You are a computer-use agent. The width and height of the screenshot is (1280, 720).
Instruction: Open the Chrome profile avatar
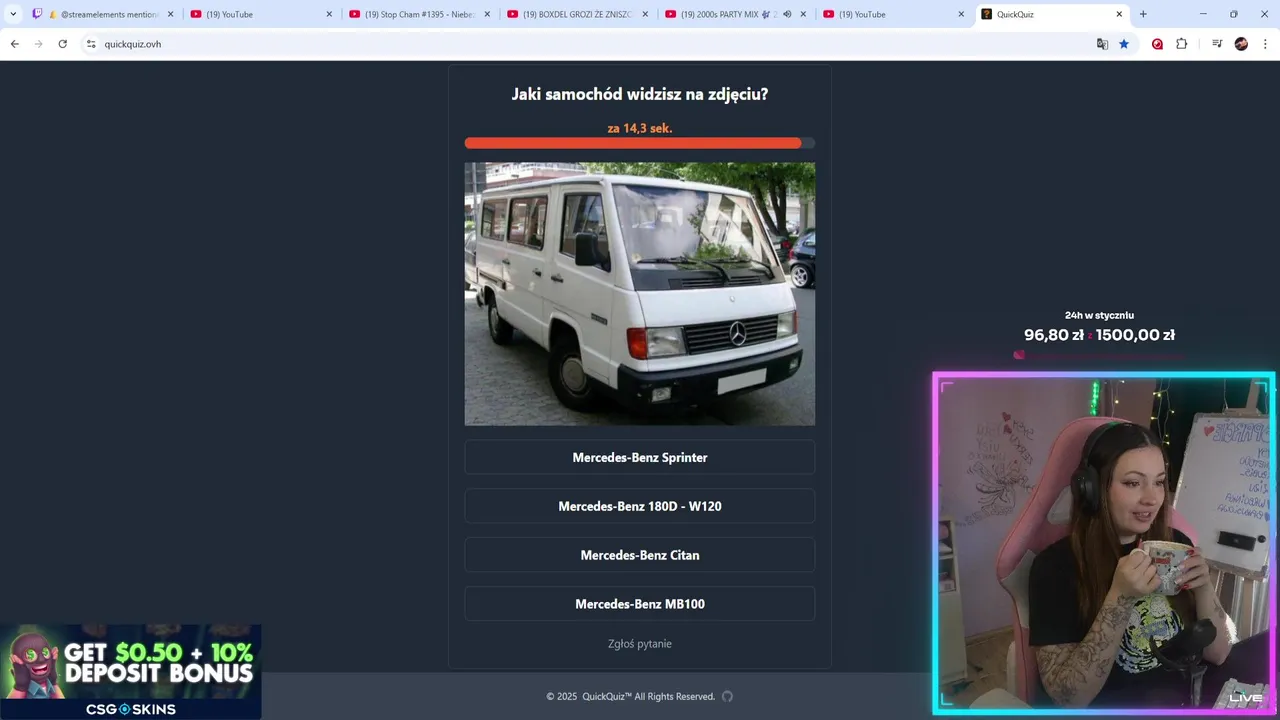click(x=1241, y=44)
